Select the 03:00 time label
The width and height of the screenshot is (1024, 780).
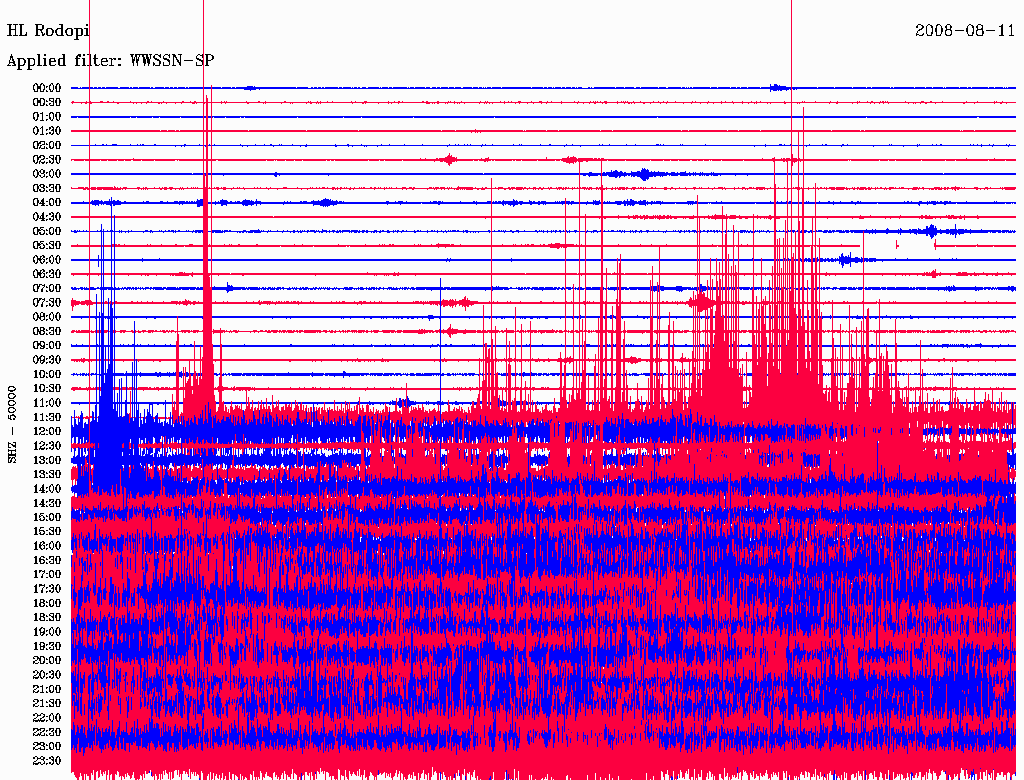tap(47, 174)
